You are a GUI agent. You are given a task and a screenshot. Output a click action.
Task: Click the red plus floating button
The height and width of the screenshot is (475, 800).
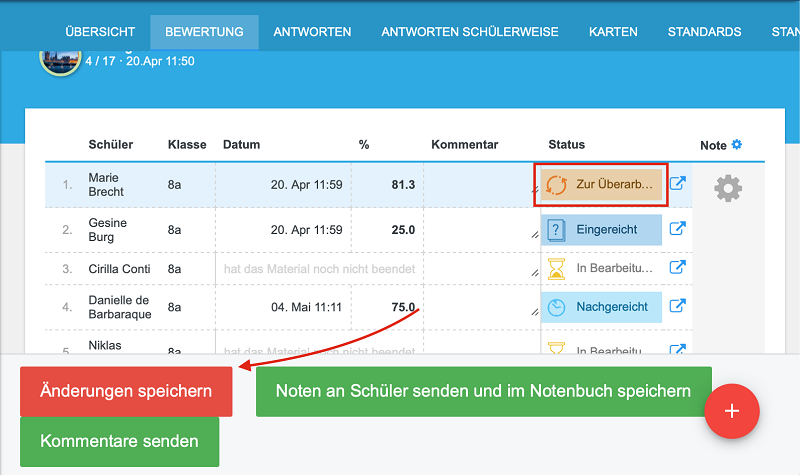click(732, 411)
